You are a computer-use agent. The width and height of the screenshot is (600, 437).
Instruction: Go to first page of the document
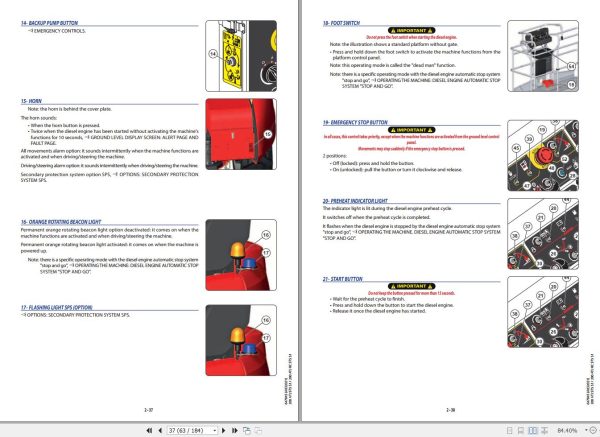149,430
